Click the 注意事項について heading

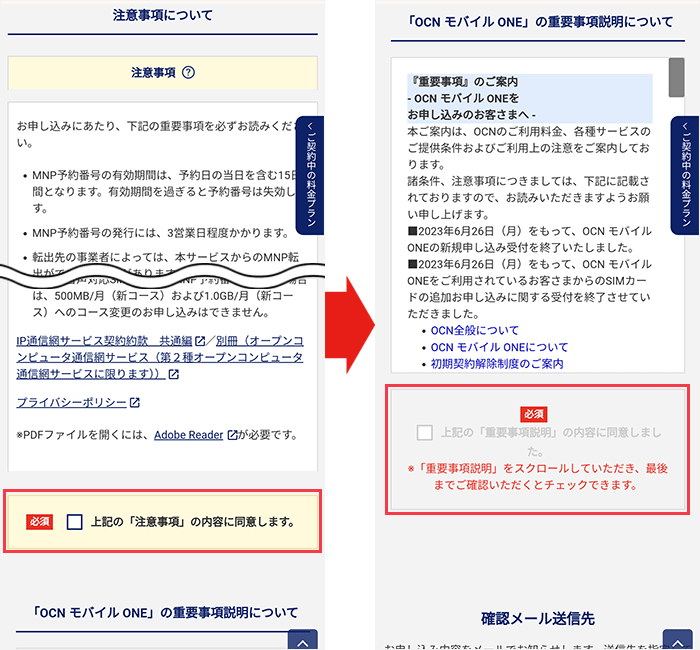pos(162,15)
